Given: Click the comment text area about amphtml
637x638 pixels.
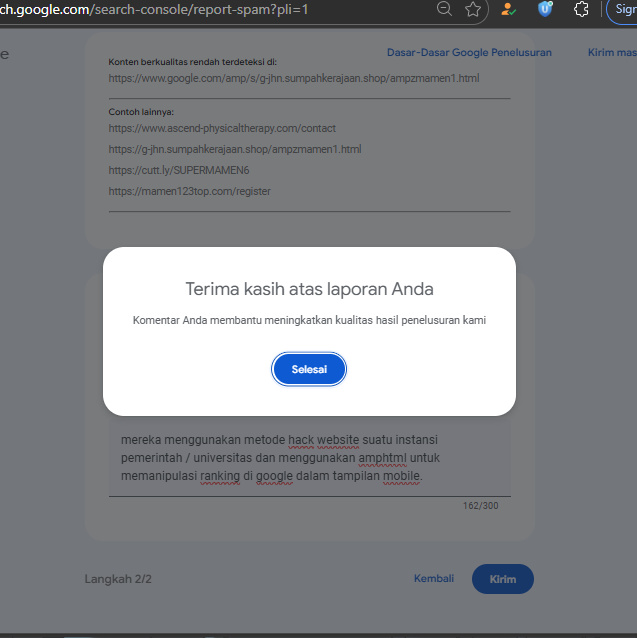Looking at the screenshot, I should click(310, 458).
